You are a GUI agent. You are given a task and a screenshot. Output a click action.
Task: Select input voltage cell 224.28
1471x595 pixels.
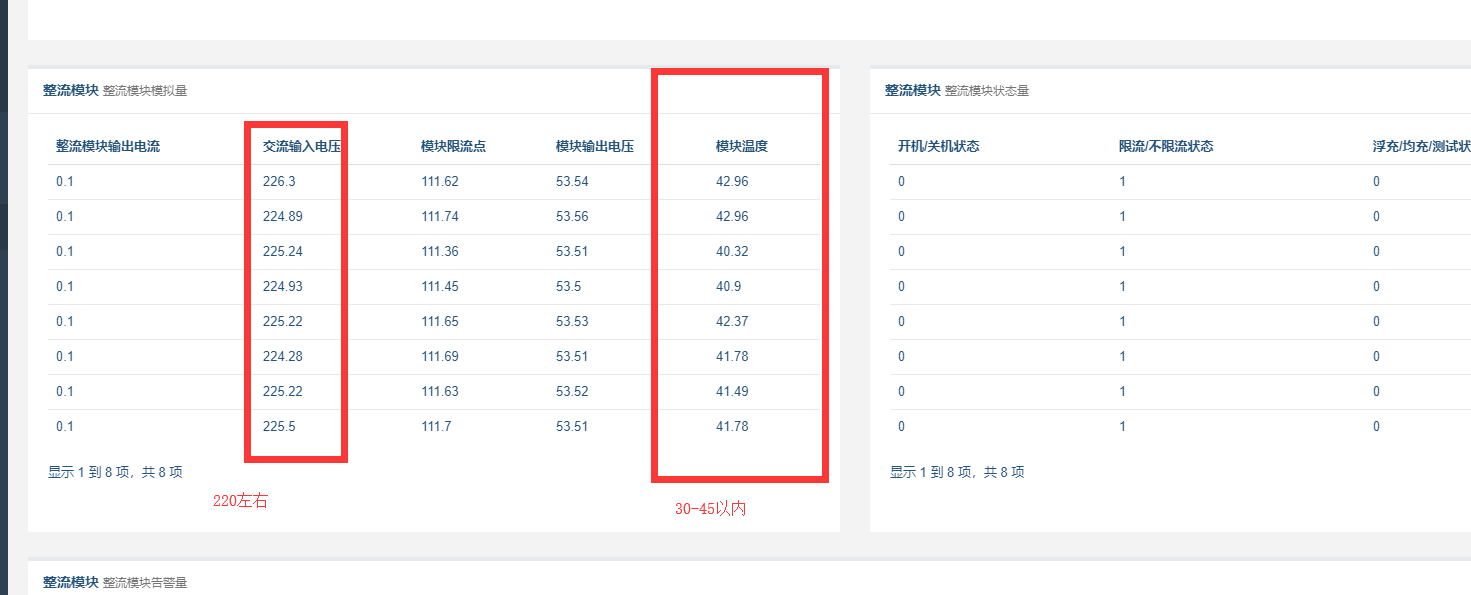point(283,356)
